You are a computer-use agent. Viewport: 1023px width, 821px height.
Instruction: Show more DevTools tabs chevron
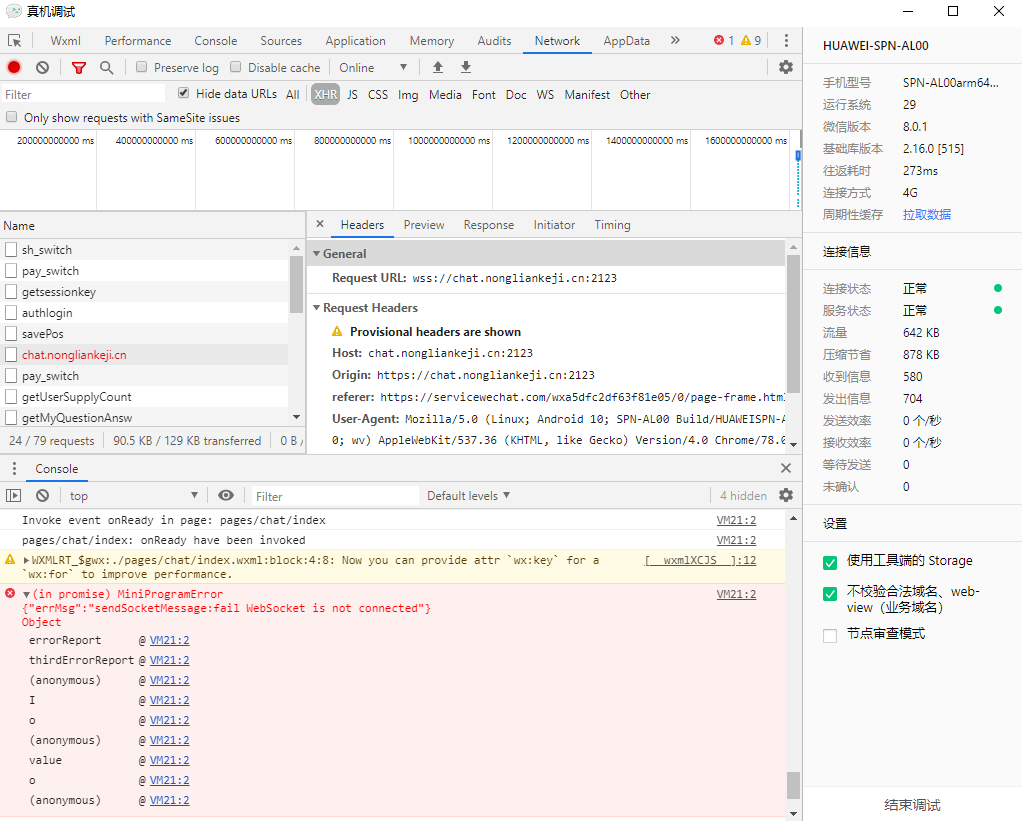[675, 40]
